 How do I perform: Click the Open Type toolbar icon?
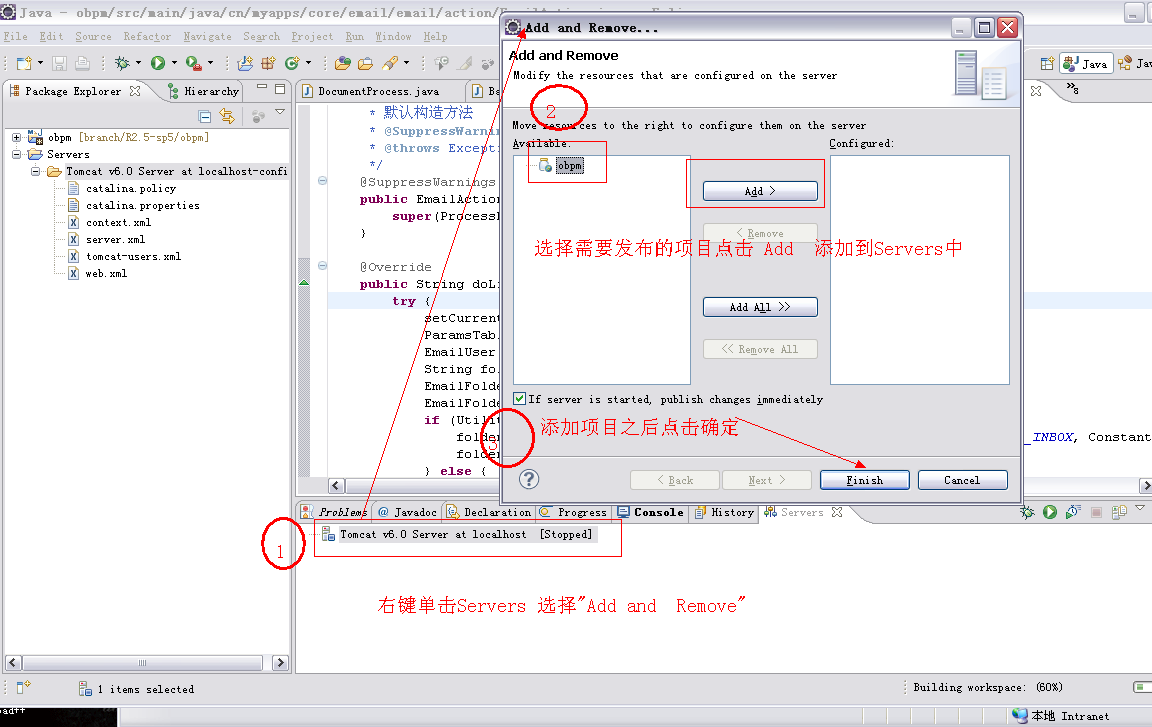pyautogui.click(x=342, y=63)
